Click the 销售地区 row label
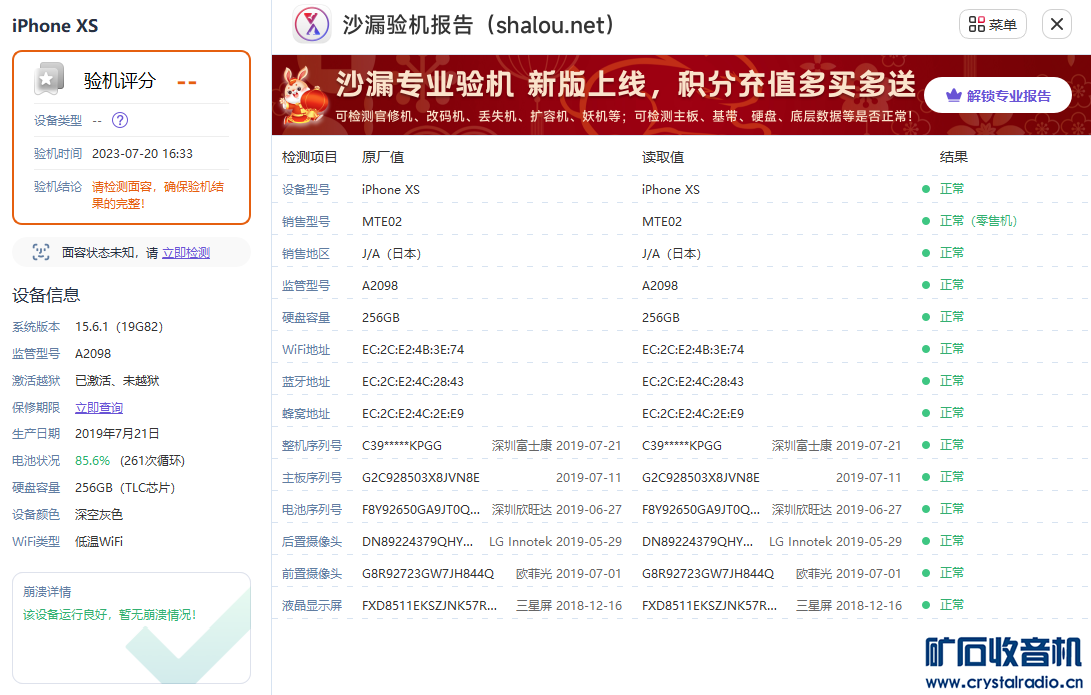The height and width of the screenshot is (695, 1091). tap(305, 253)
